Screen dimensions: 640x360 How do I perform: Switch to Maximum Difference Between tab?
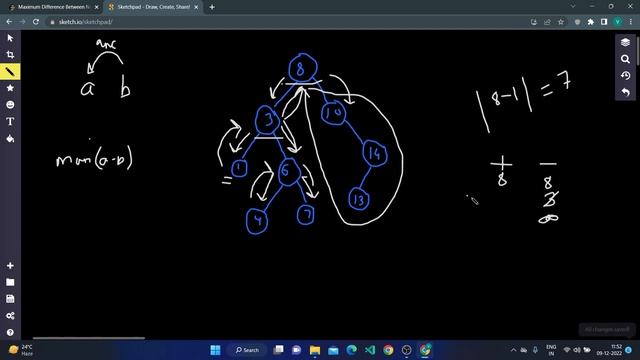[54, 7]
